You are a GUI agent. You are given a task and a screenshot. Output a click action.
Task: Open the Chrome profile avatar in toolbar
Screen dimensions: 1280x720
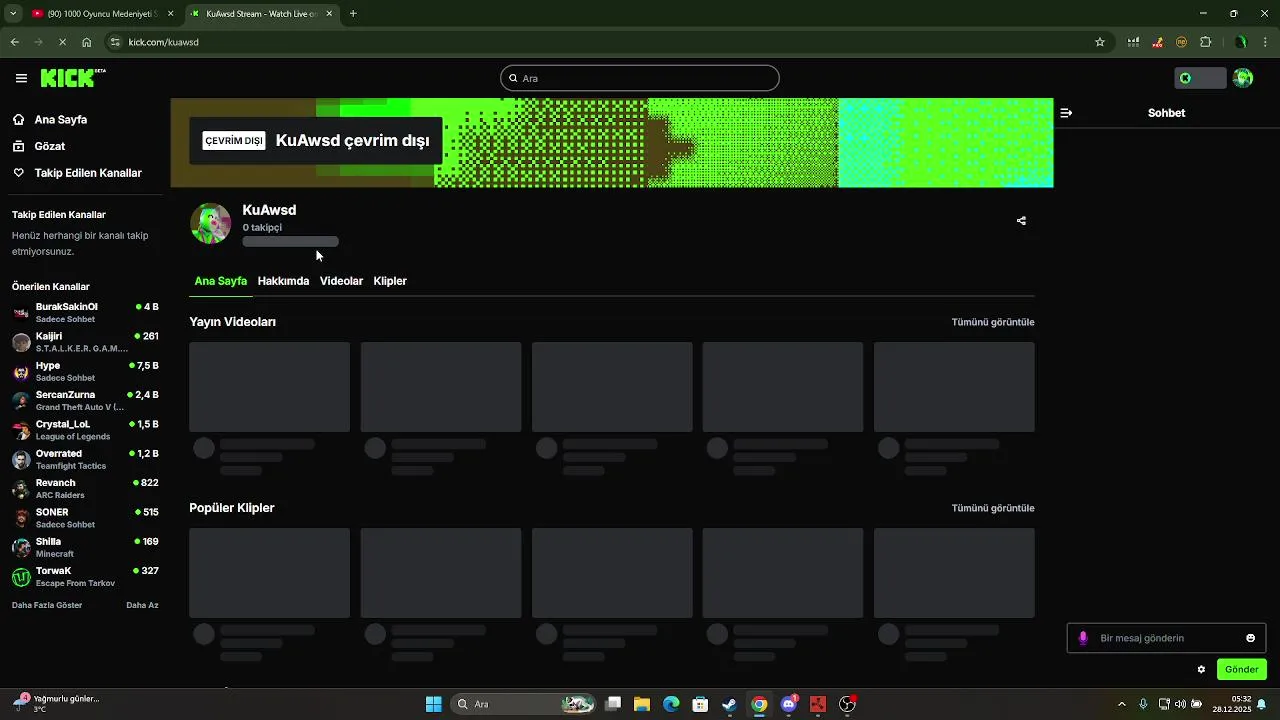click(x=1241, y=42)
